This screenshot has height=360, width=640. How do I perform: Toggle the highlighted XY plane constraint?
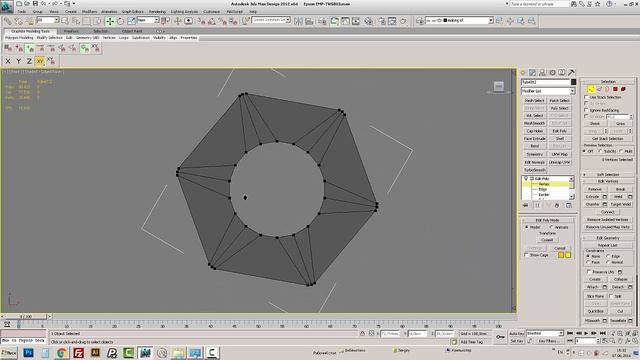pos(40,61)
